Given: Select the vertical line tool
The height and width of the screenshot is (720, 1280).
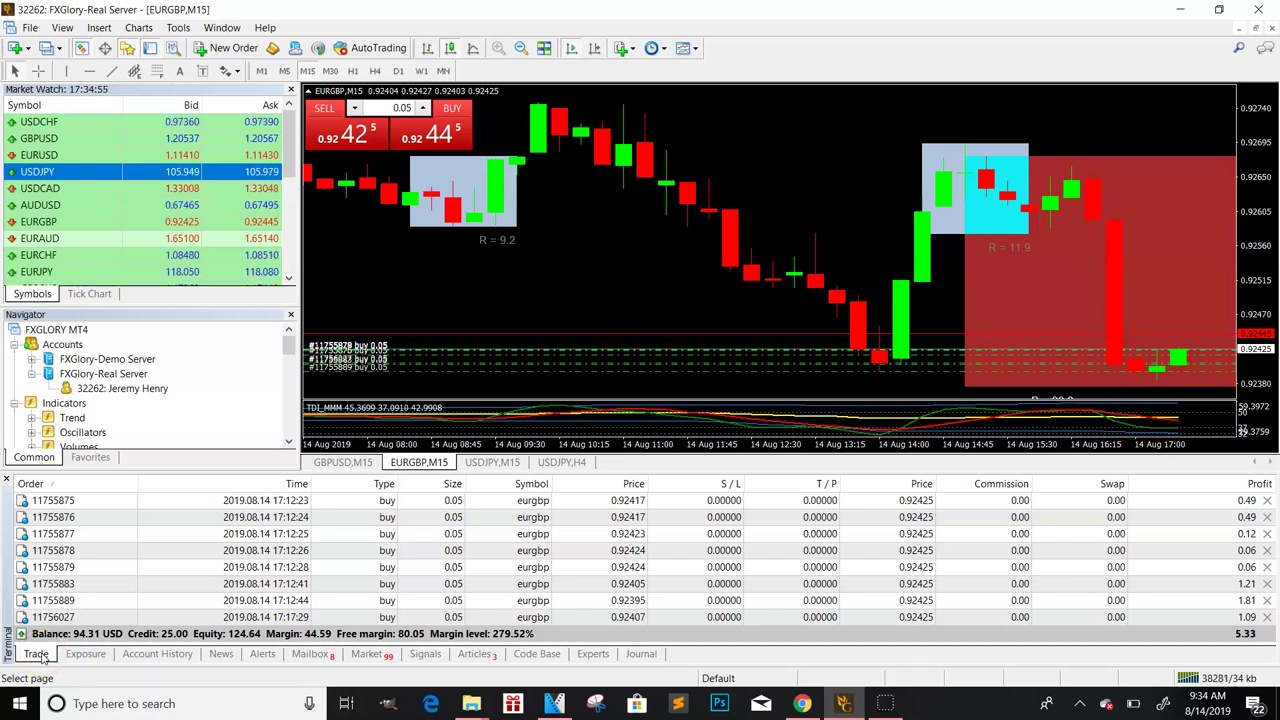Looking at the screenshot, I should pos(66,71).
